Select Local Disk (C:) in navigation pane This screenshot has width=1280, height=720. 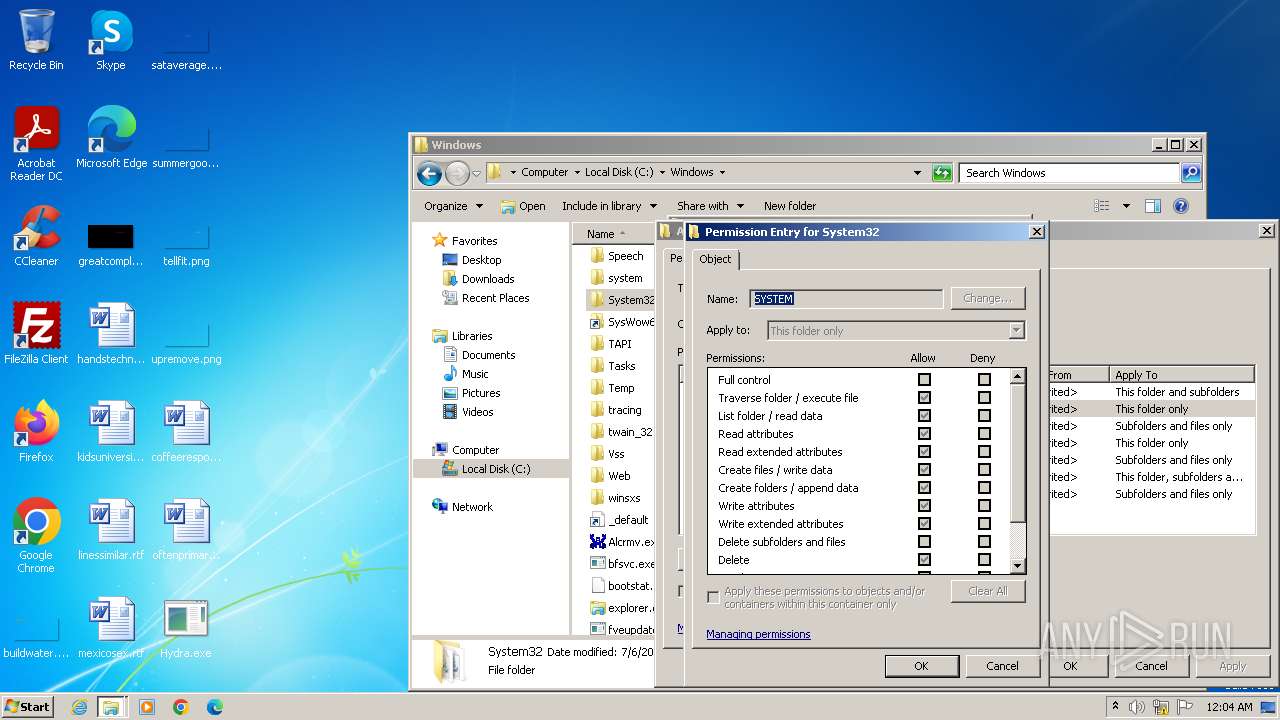pos(496,469)
